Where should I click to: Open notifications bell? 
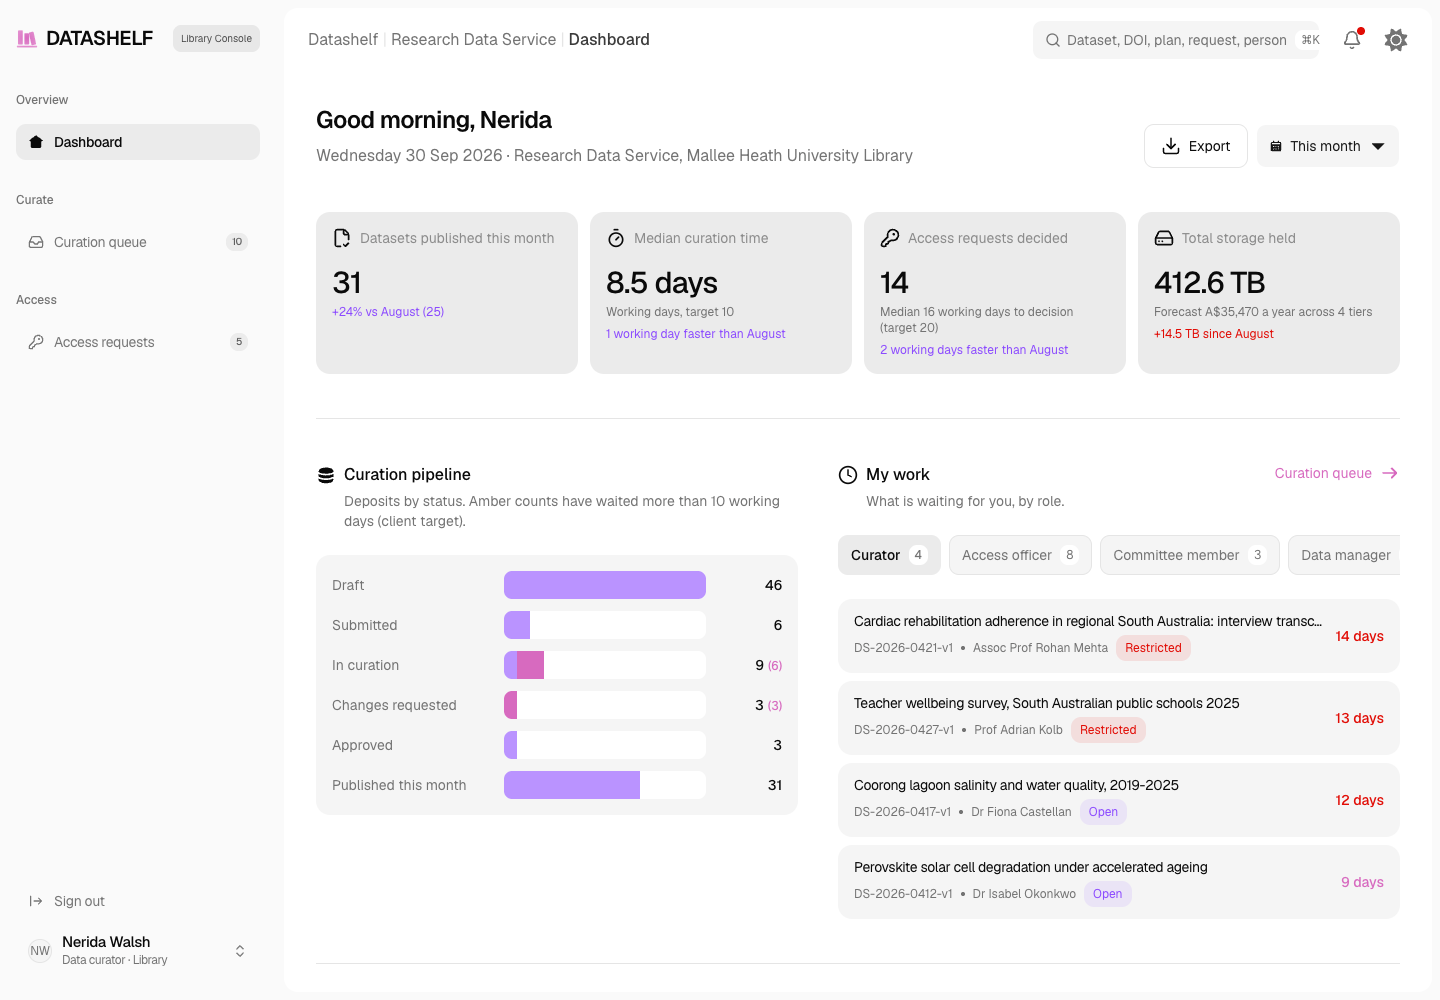click(x=1352, y=40)
